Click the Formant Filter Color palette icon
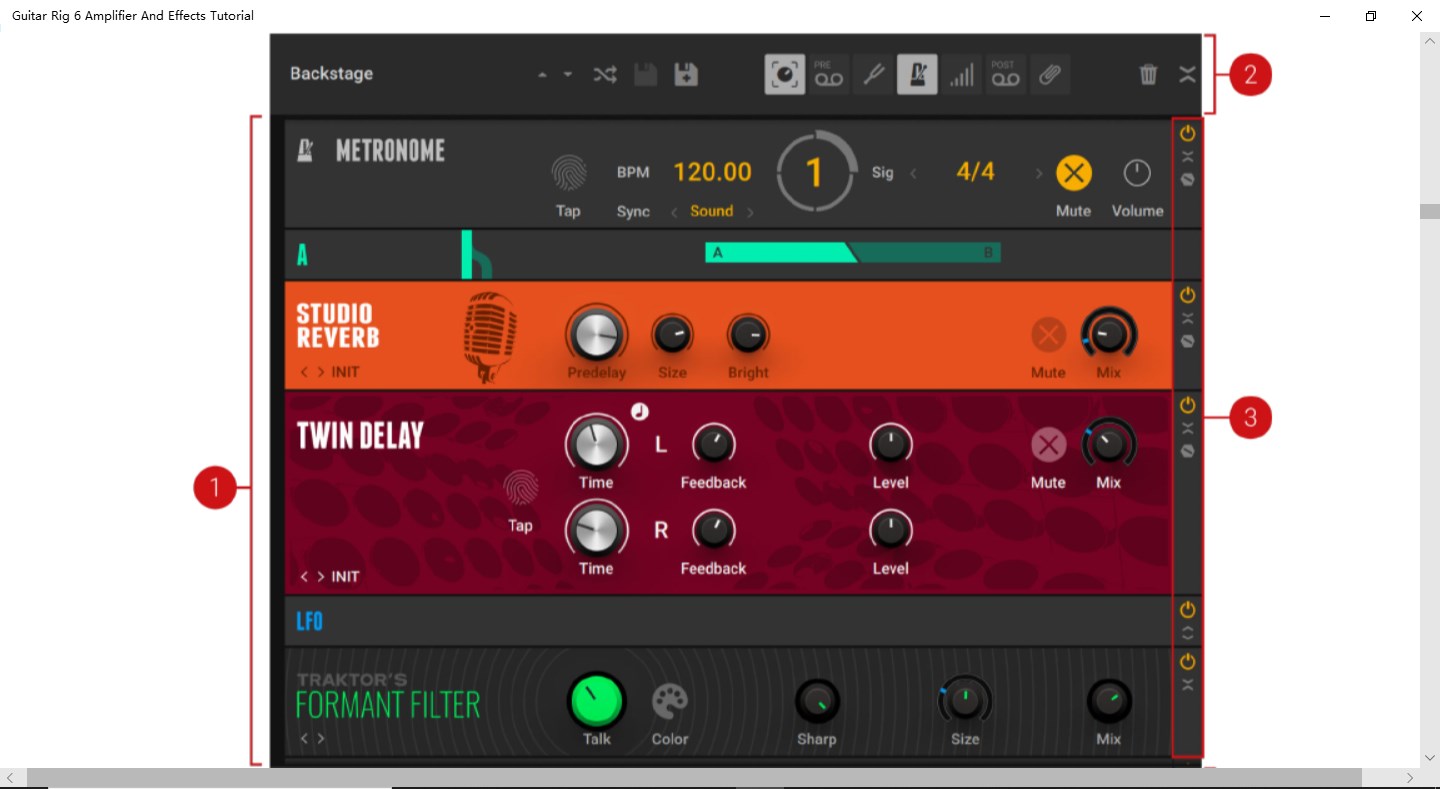The height and width of the screenshot is (789, 1440). coord(670,702)
